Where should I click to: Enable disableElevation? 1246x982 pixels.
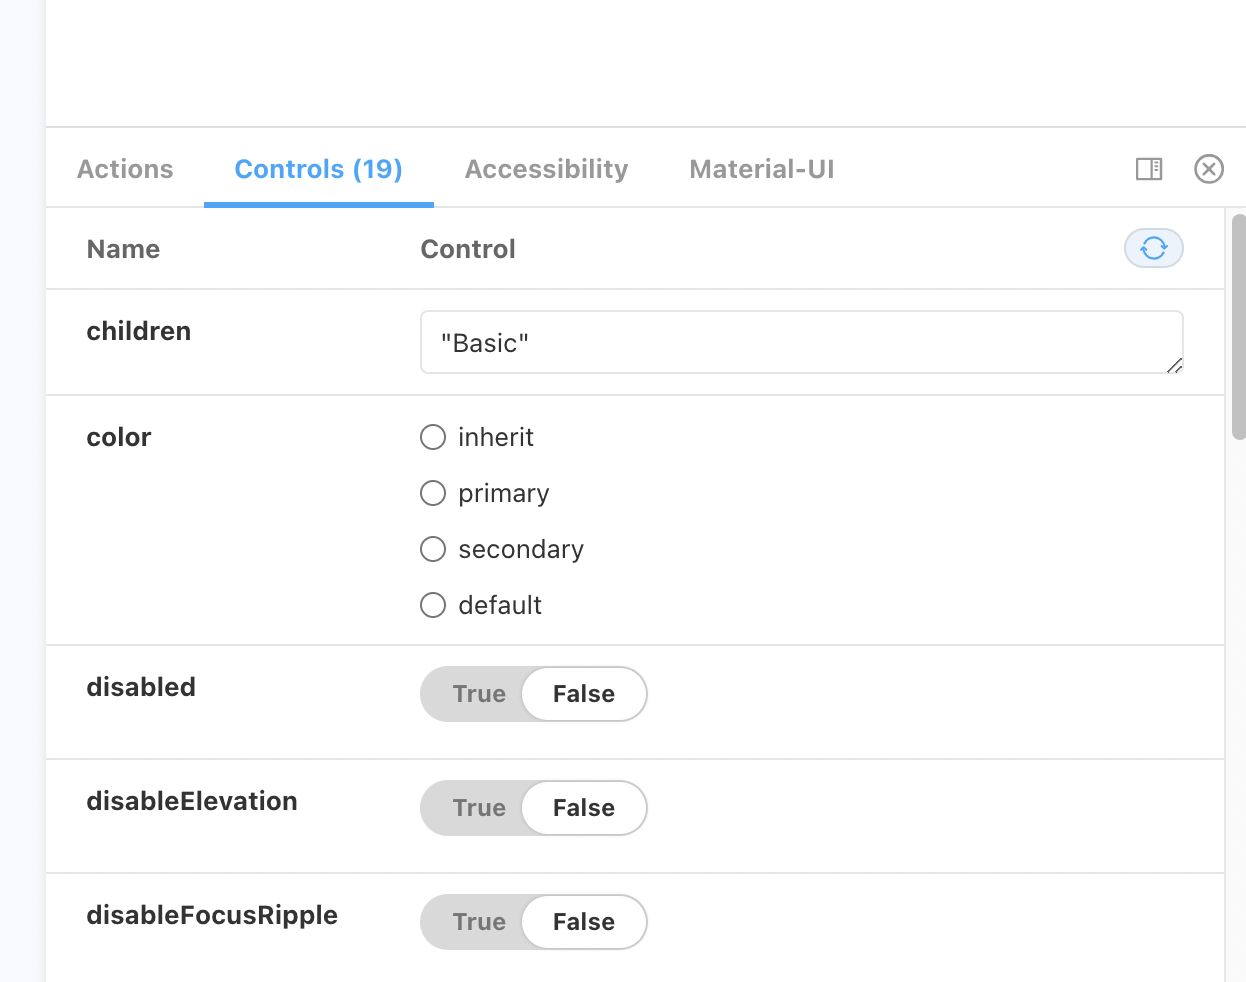pyautogui.click(x=478, y=808)
